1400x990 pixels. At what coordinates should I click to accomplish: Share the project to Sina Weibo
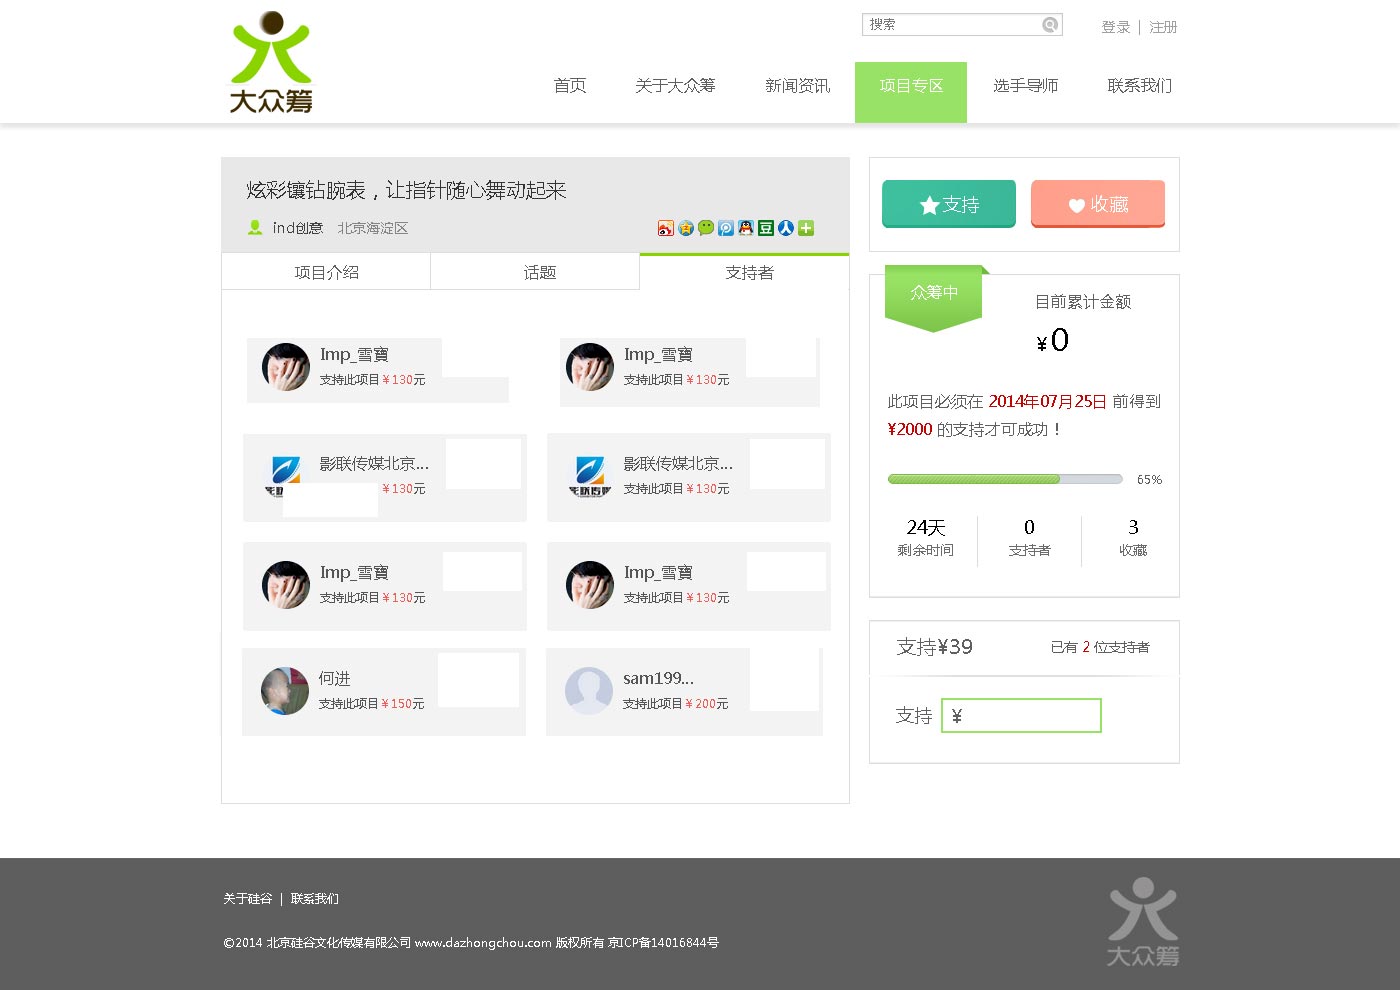(665, 228)
